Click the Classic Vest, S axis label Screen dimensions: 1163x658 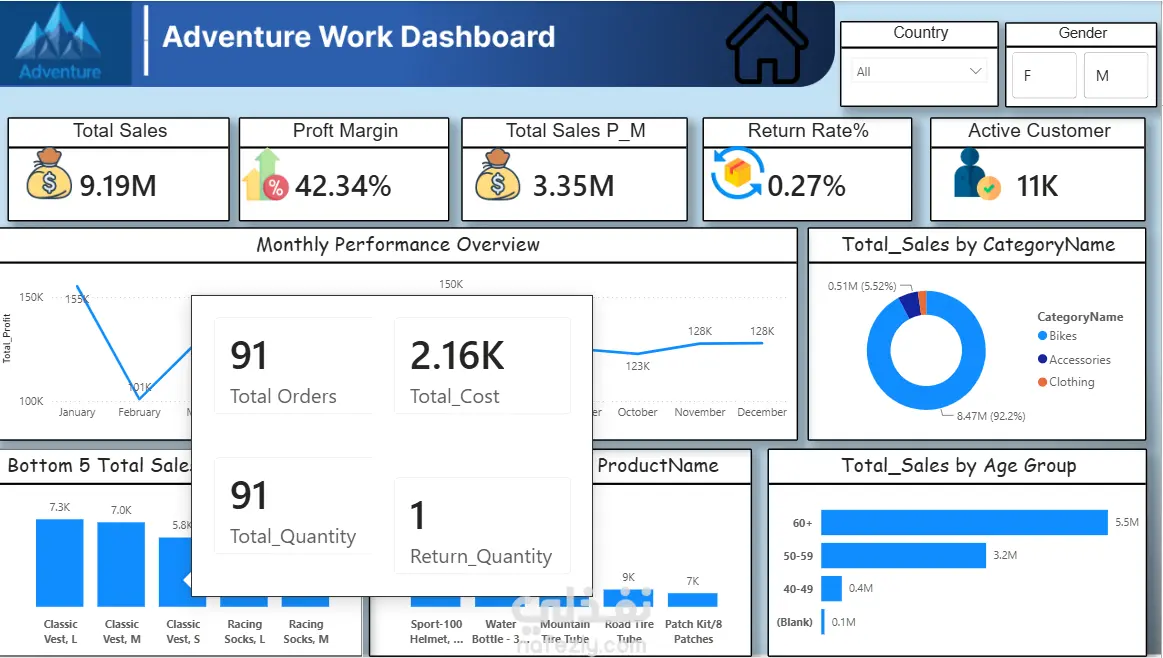click(x=183, y=631)
